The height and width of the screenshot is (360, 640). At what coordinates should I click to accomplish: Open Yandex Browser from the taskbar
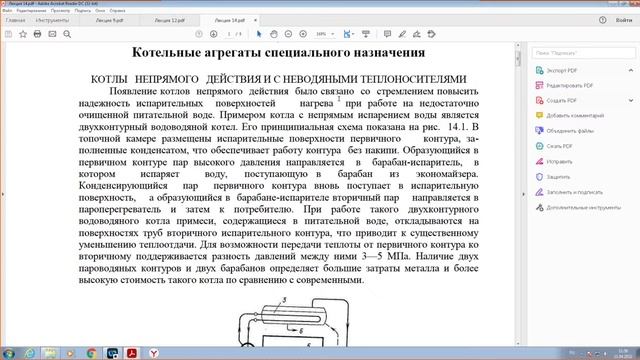(x=153, y=353)
